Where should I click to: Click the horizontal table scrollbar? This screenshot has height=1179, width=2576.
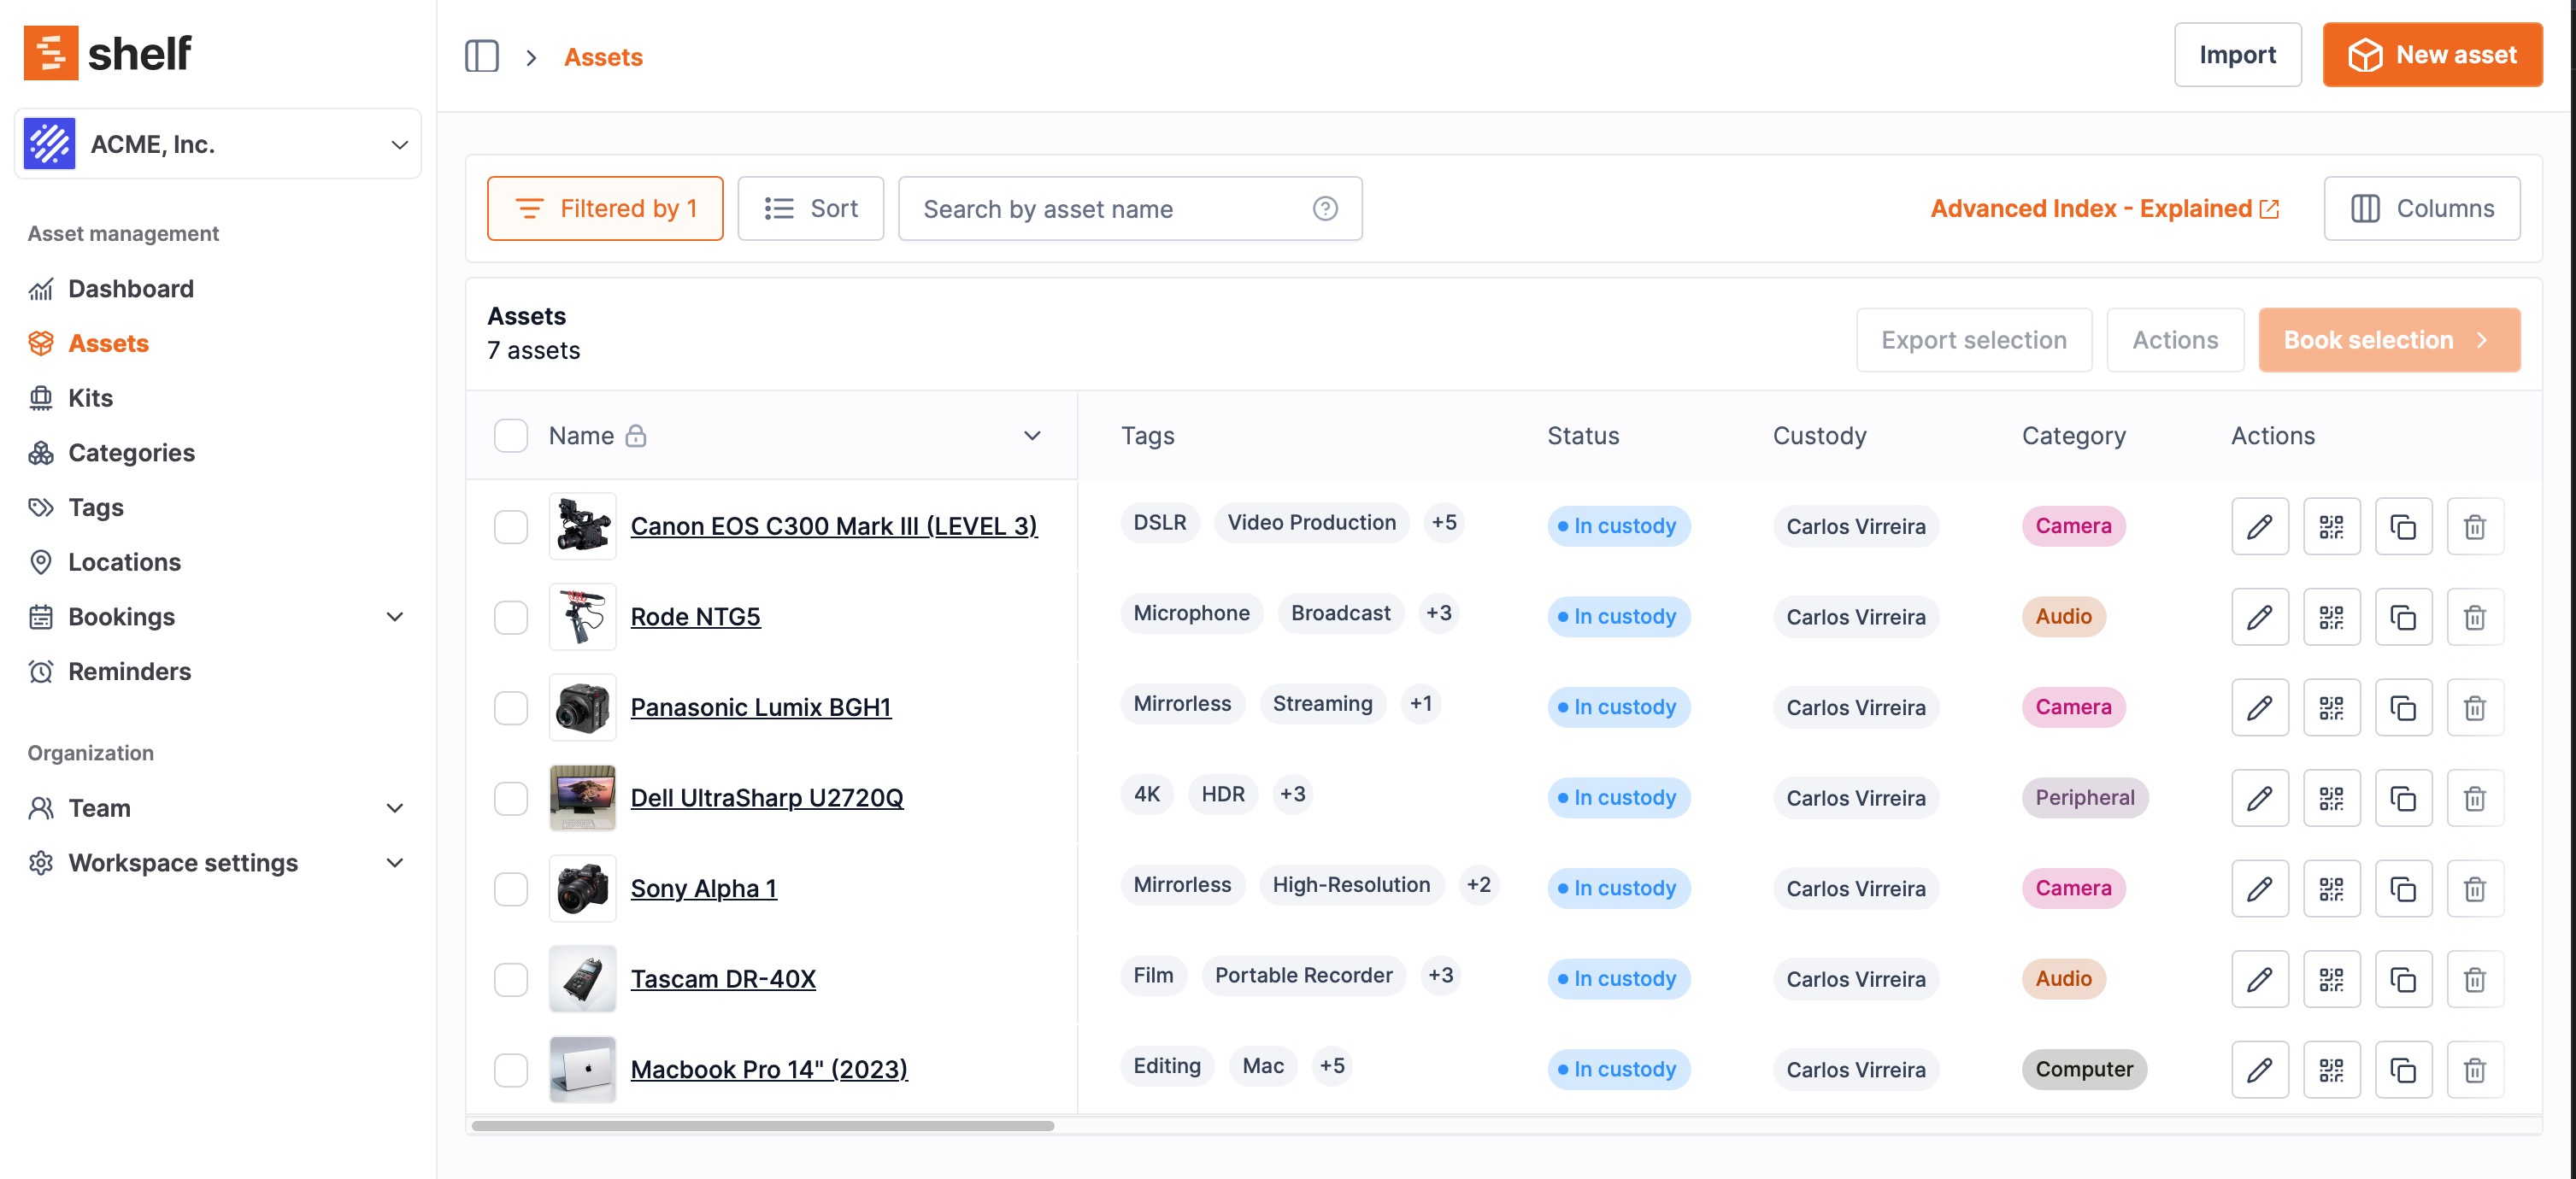click(x=762, y=1126)
